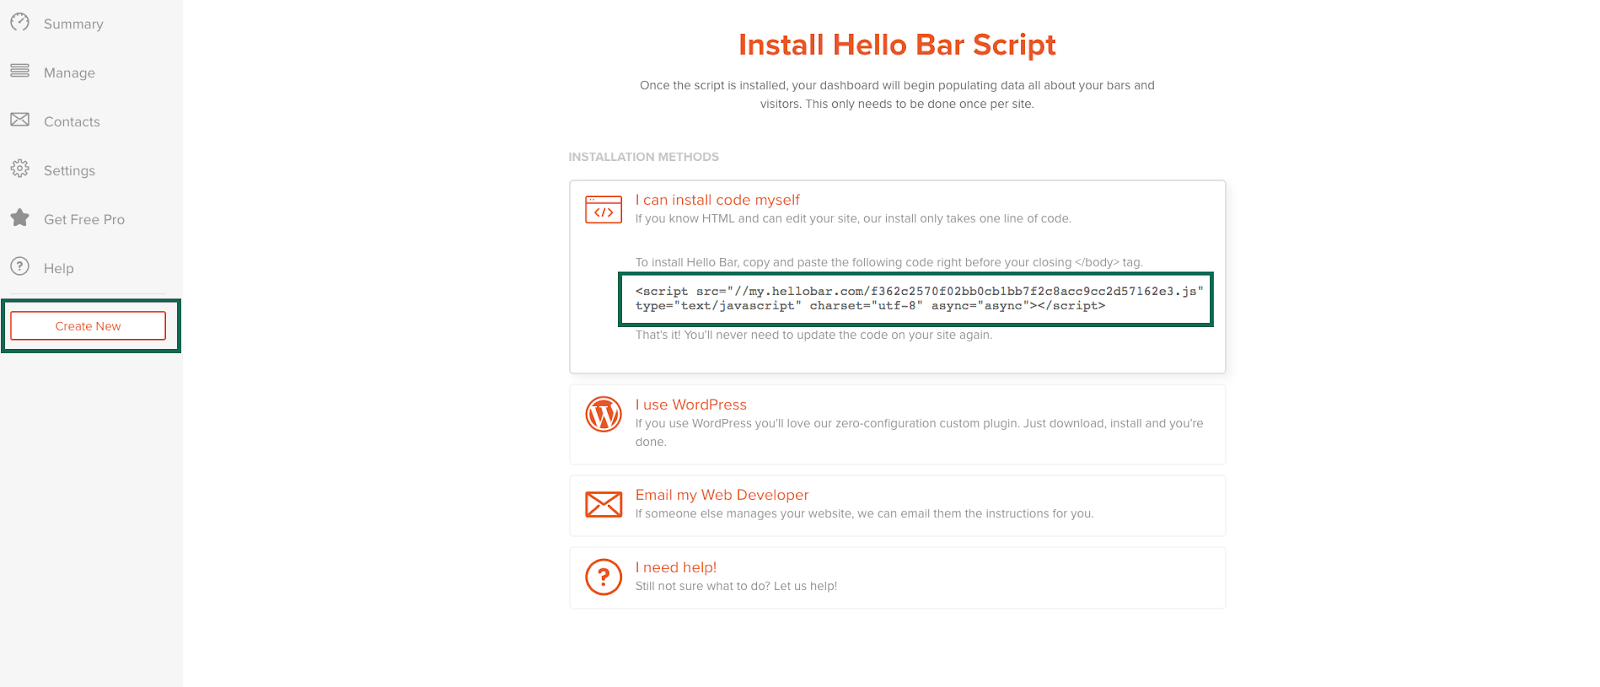The height and width of the screenshot is (687, 1600).
Task: Click the 'Once the script is installed' intro paragraph
Action: 897,95
